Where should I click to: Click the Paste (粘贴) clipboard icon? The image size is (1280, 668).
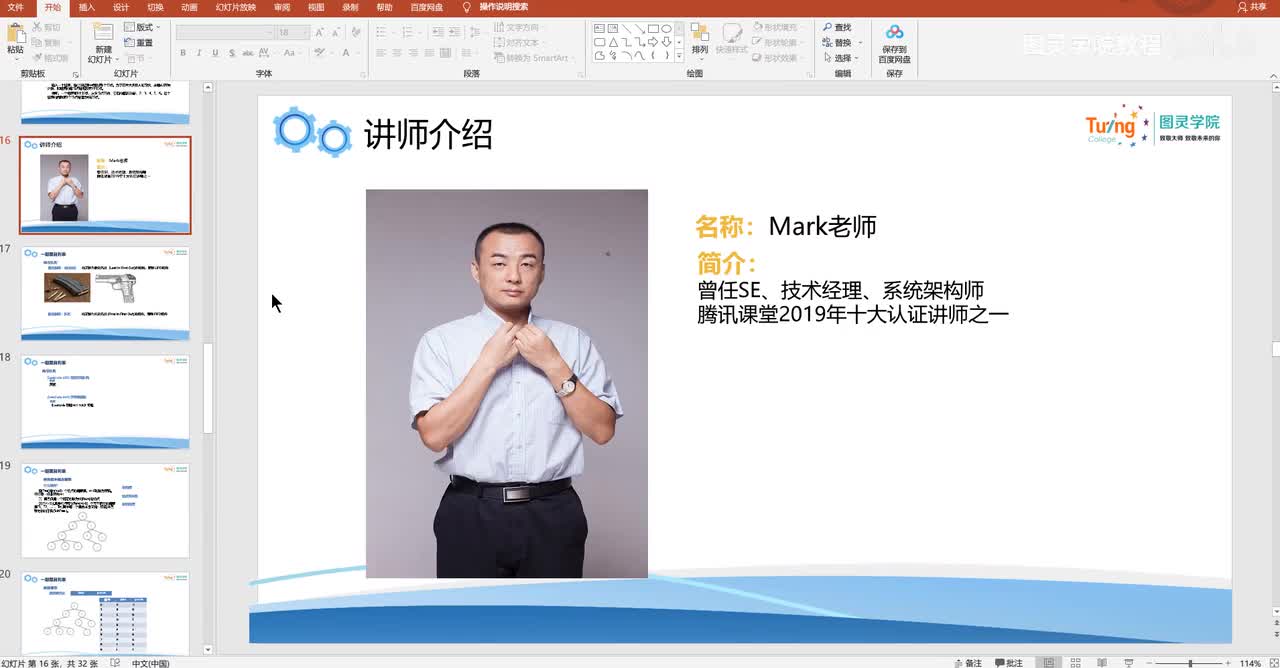point(15,33)
